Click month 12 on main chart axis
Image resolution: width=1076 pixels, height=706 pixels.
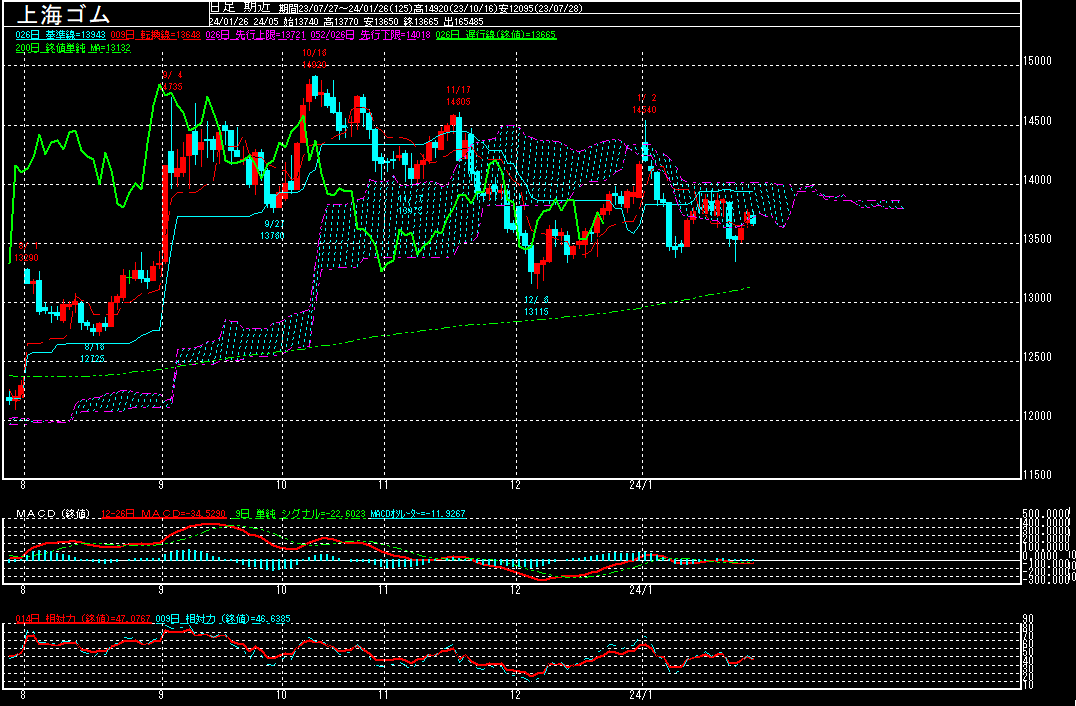(x=515, y=485)
